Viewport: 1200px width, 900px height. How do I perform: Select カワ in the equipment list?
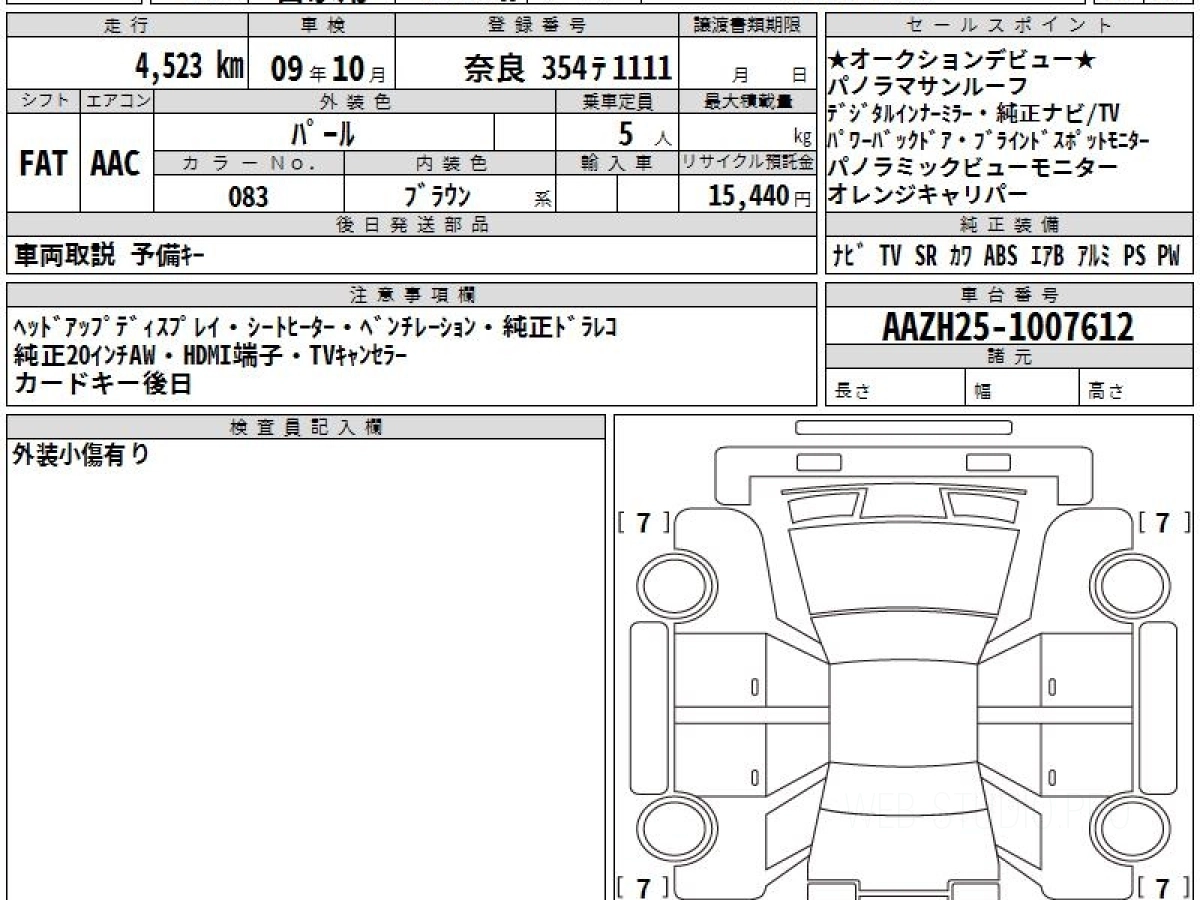(x=961, y=257)
